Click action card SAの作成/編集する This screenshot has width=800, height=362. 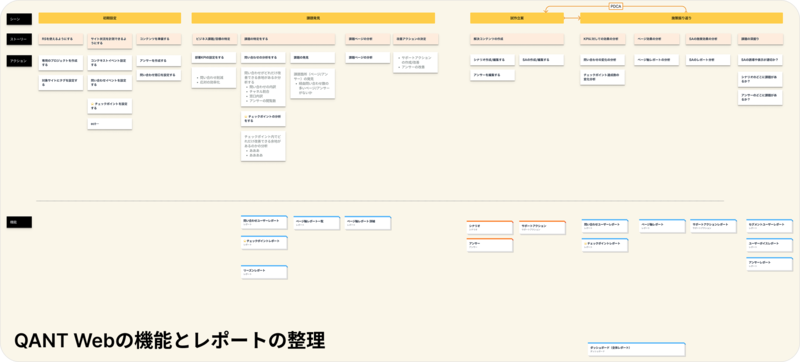point(541,60)
